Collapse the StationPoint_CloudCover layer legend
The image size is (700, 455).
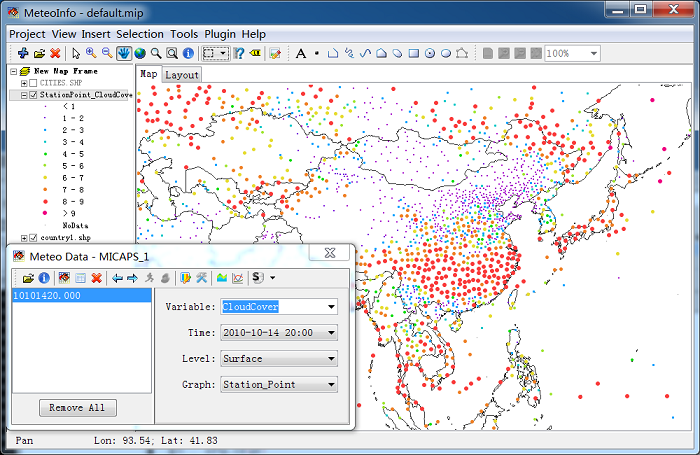pyautogui.click(x=24, y=95)
